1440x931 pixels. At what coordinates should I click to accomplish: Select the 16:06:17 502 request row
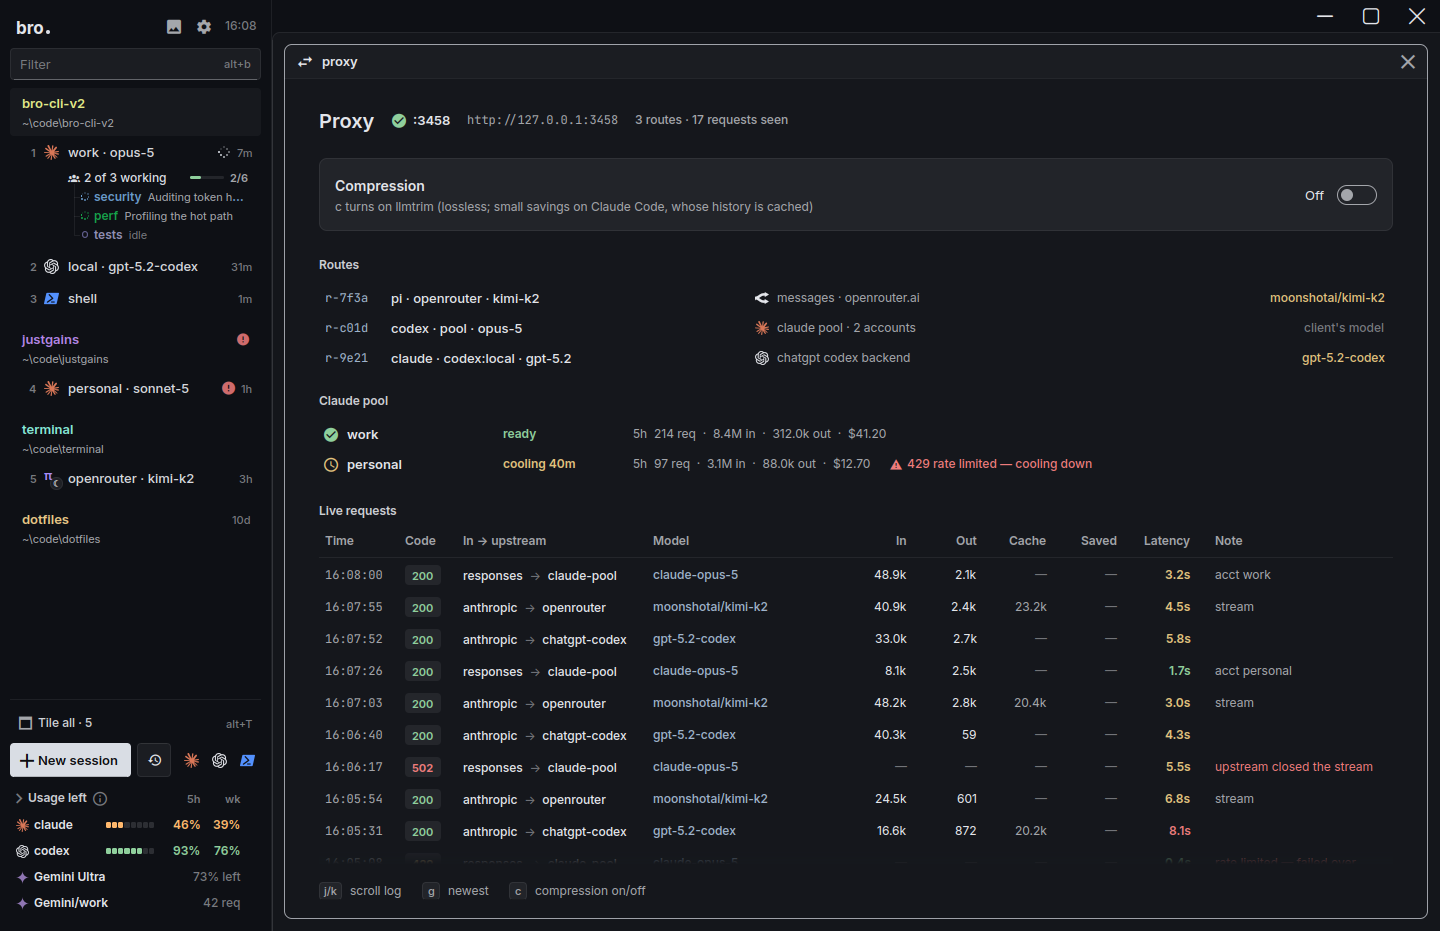[x=855, y=767]
